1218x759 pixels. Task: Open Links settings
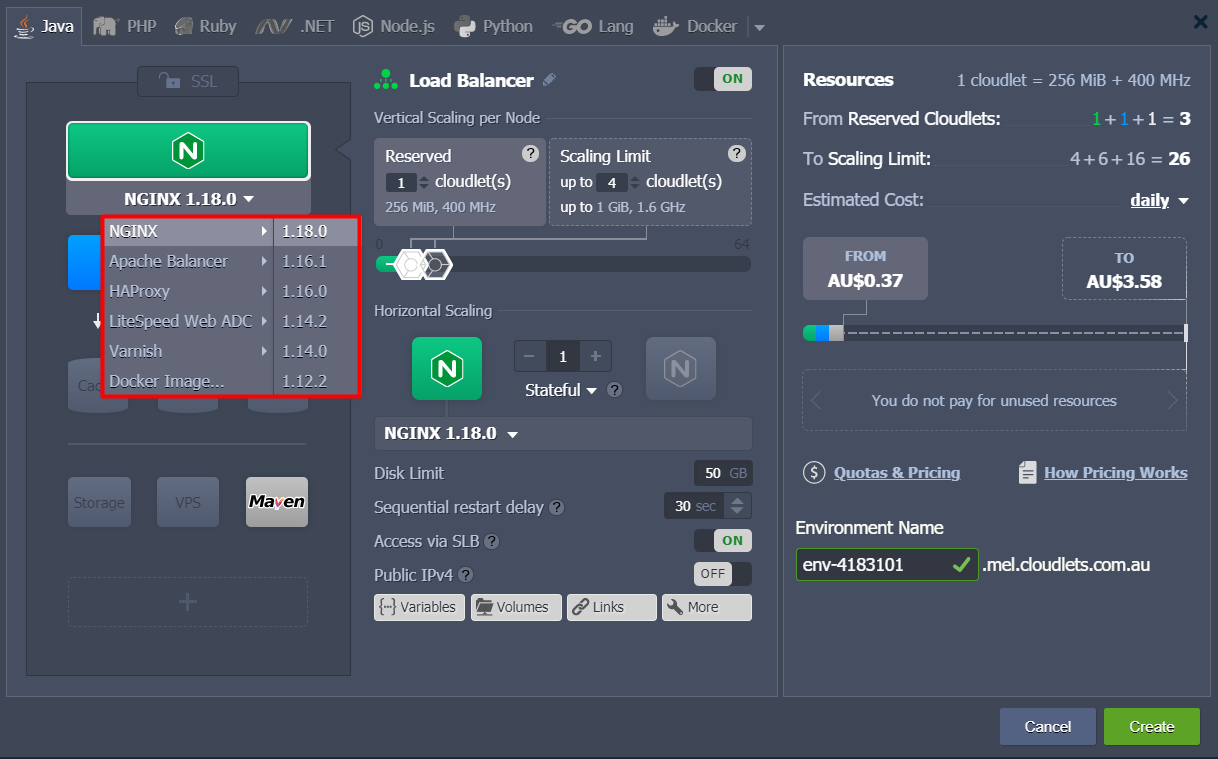point(612,607)
